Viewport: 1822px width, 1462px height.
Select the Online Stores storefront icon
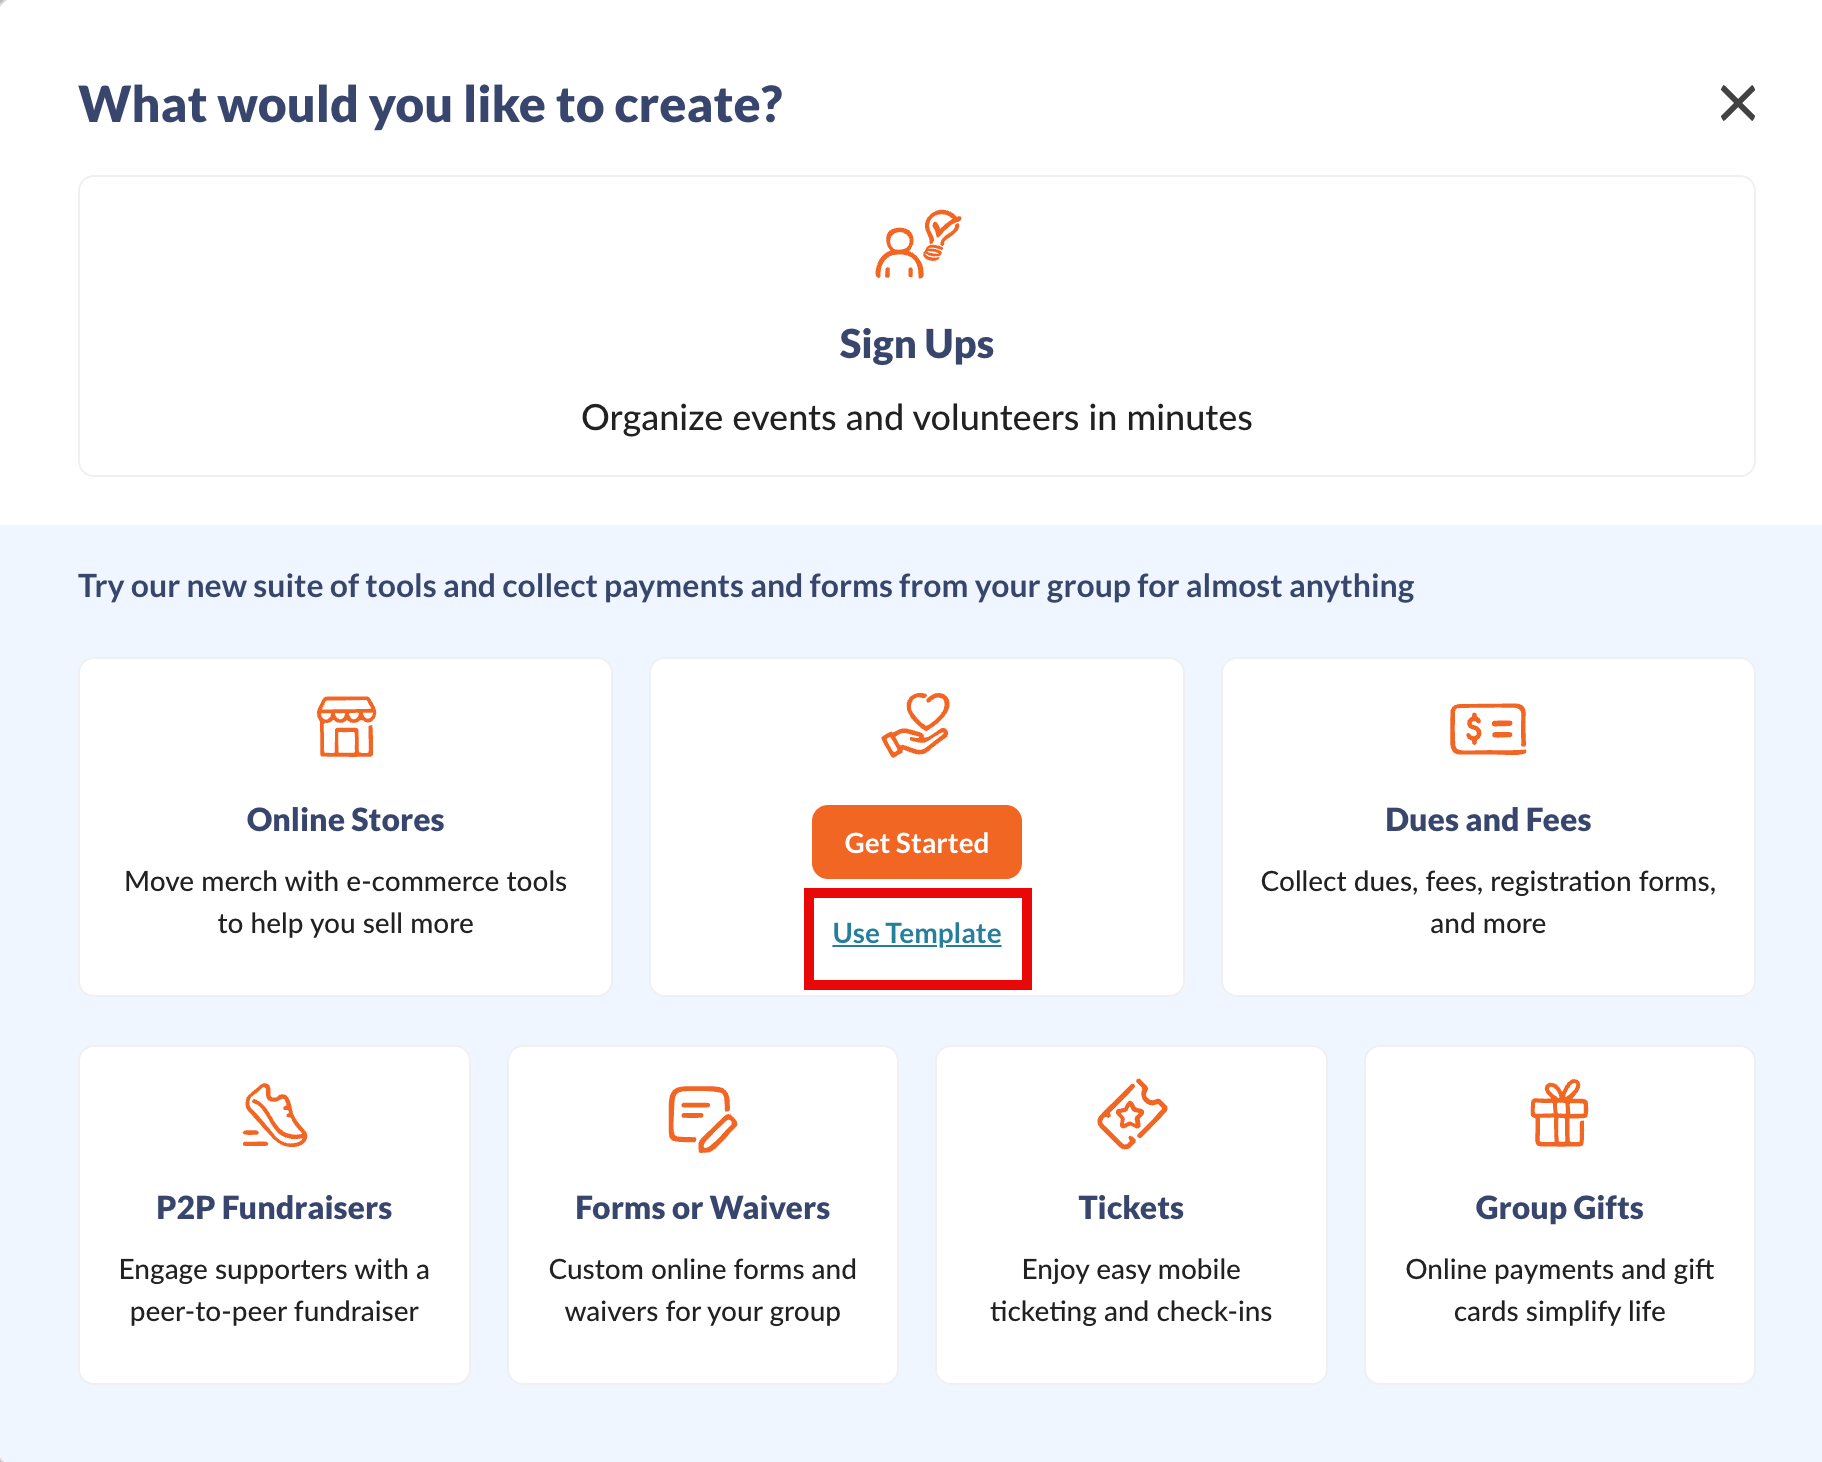click(x=346, y=726)
